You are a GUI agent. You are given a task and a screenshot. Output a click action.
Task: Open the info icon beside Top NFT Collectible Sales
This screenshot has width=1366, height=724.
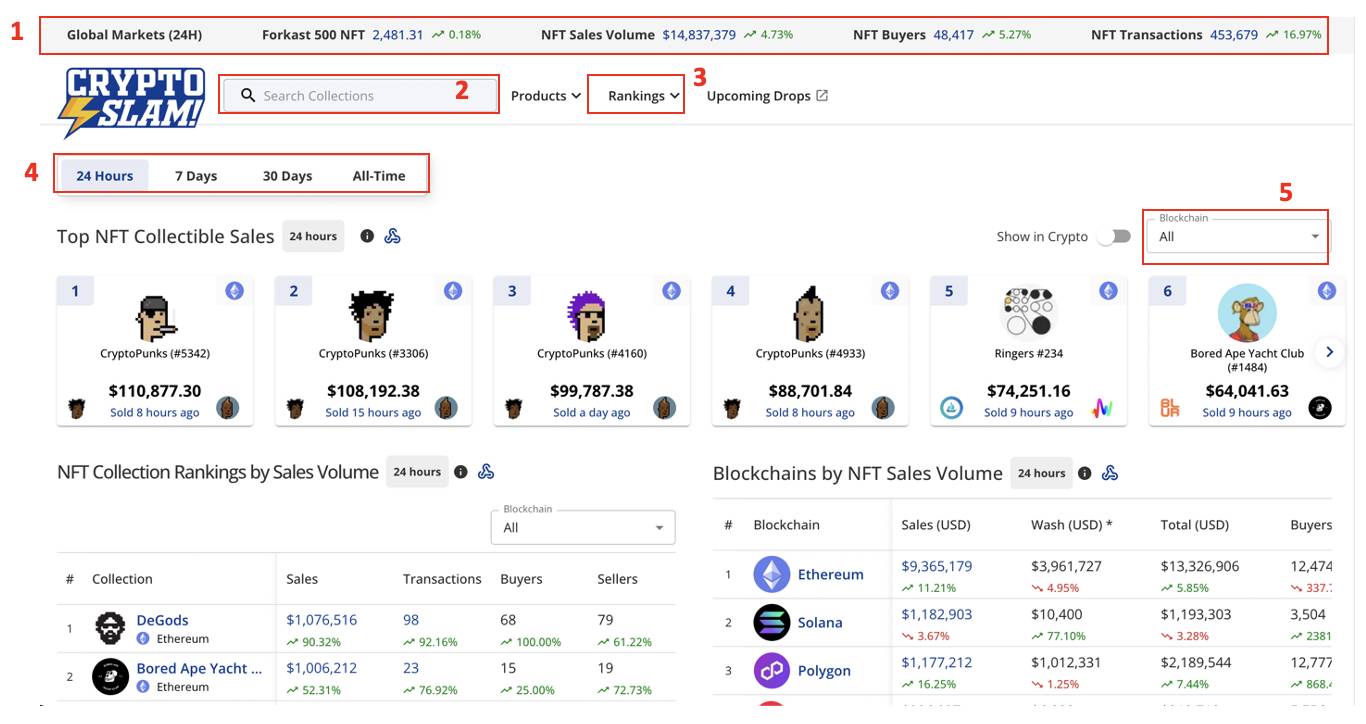coord(367,237)
